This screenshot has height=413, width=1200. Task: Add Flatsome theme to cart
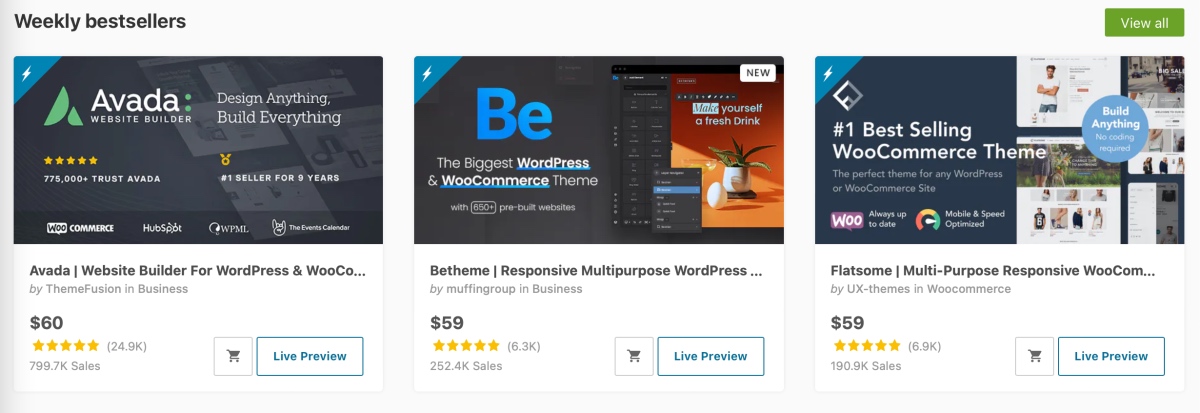click(1035, 356)
